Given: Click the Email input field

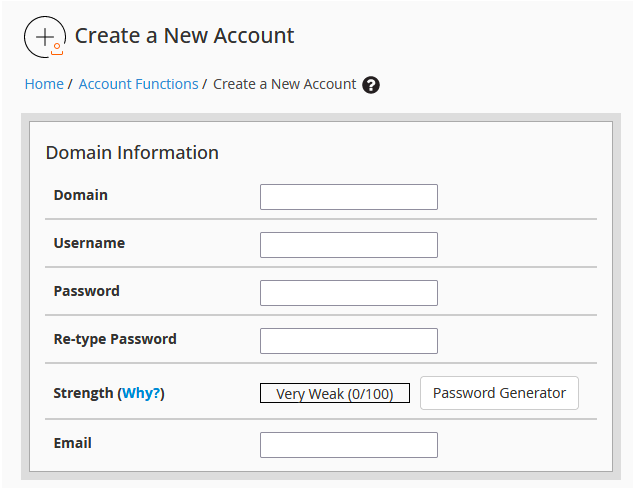Looking at the screenshot, I should point(348,445).
